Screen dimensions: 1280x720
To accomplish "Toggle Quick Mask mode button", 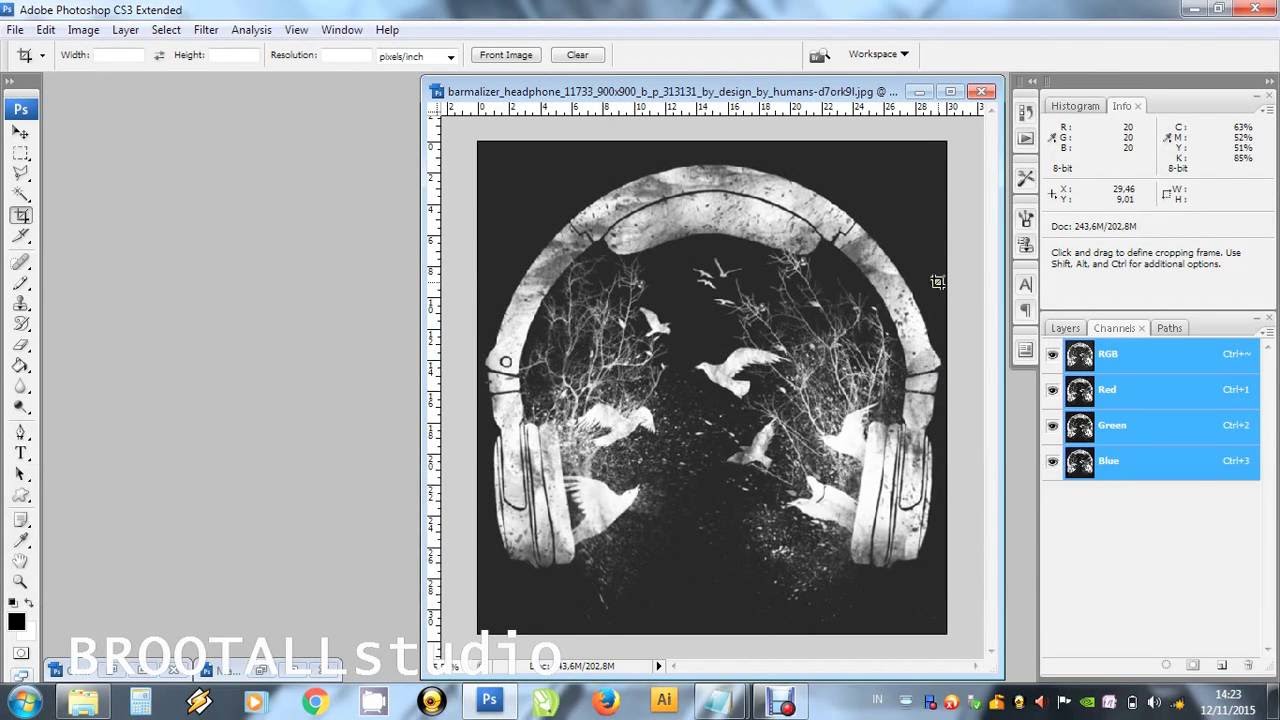I will click(21, 653).
